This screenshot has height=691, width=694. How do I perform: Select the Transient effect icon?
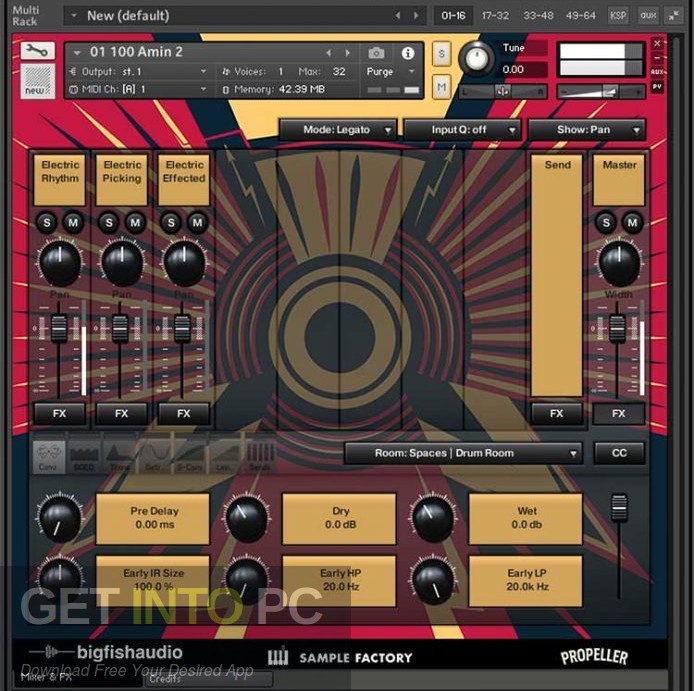coord(119,456)
